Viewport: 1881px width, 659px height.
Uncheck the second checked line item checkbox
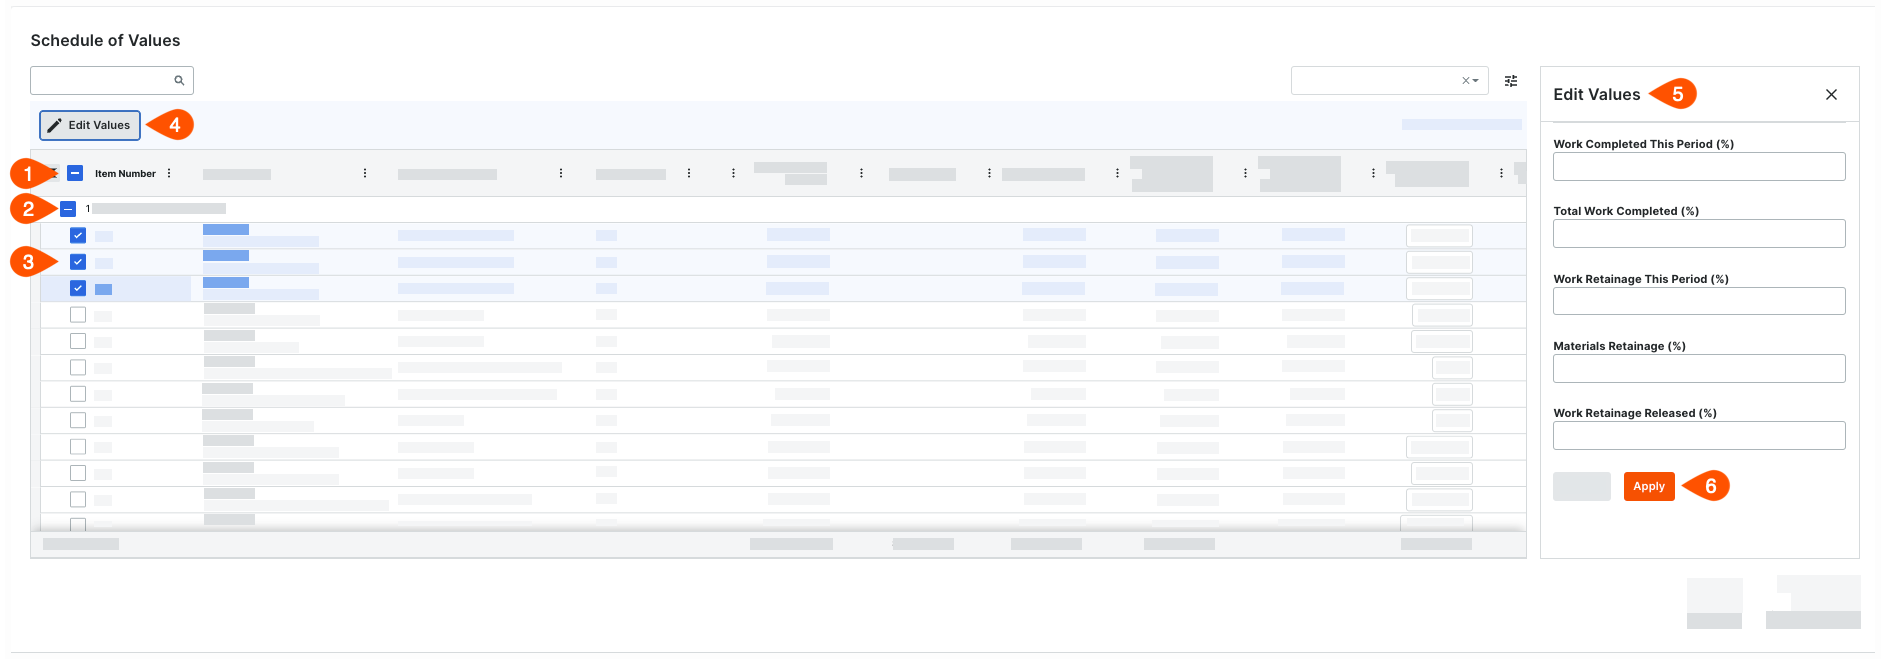point(78,262)
